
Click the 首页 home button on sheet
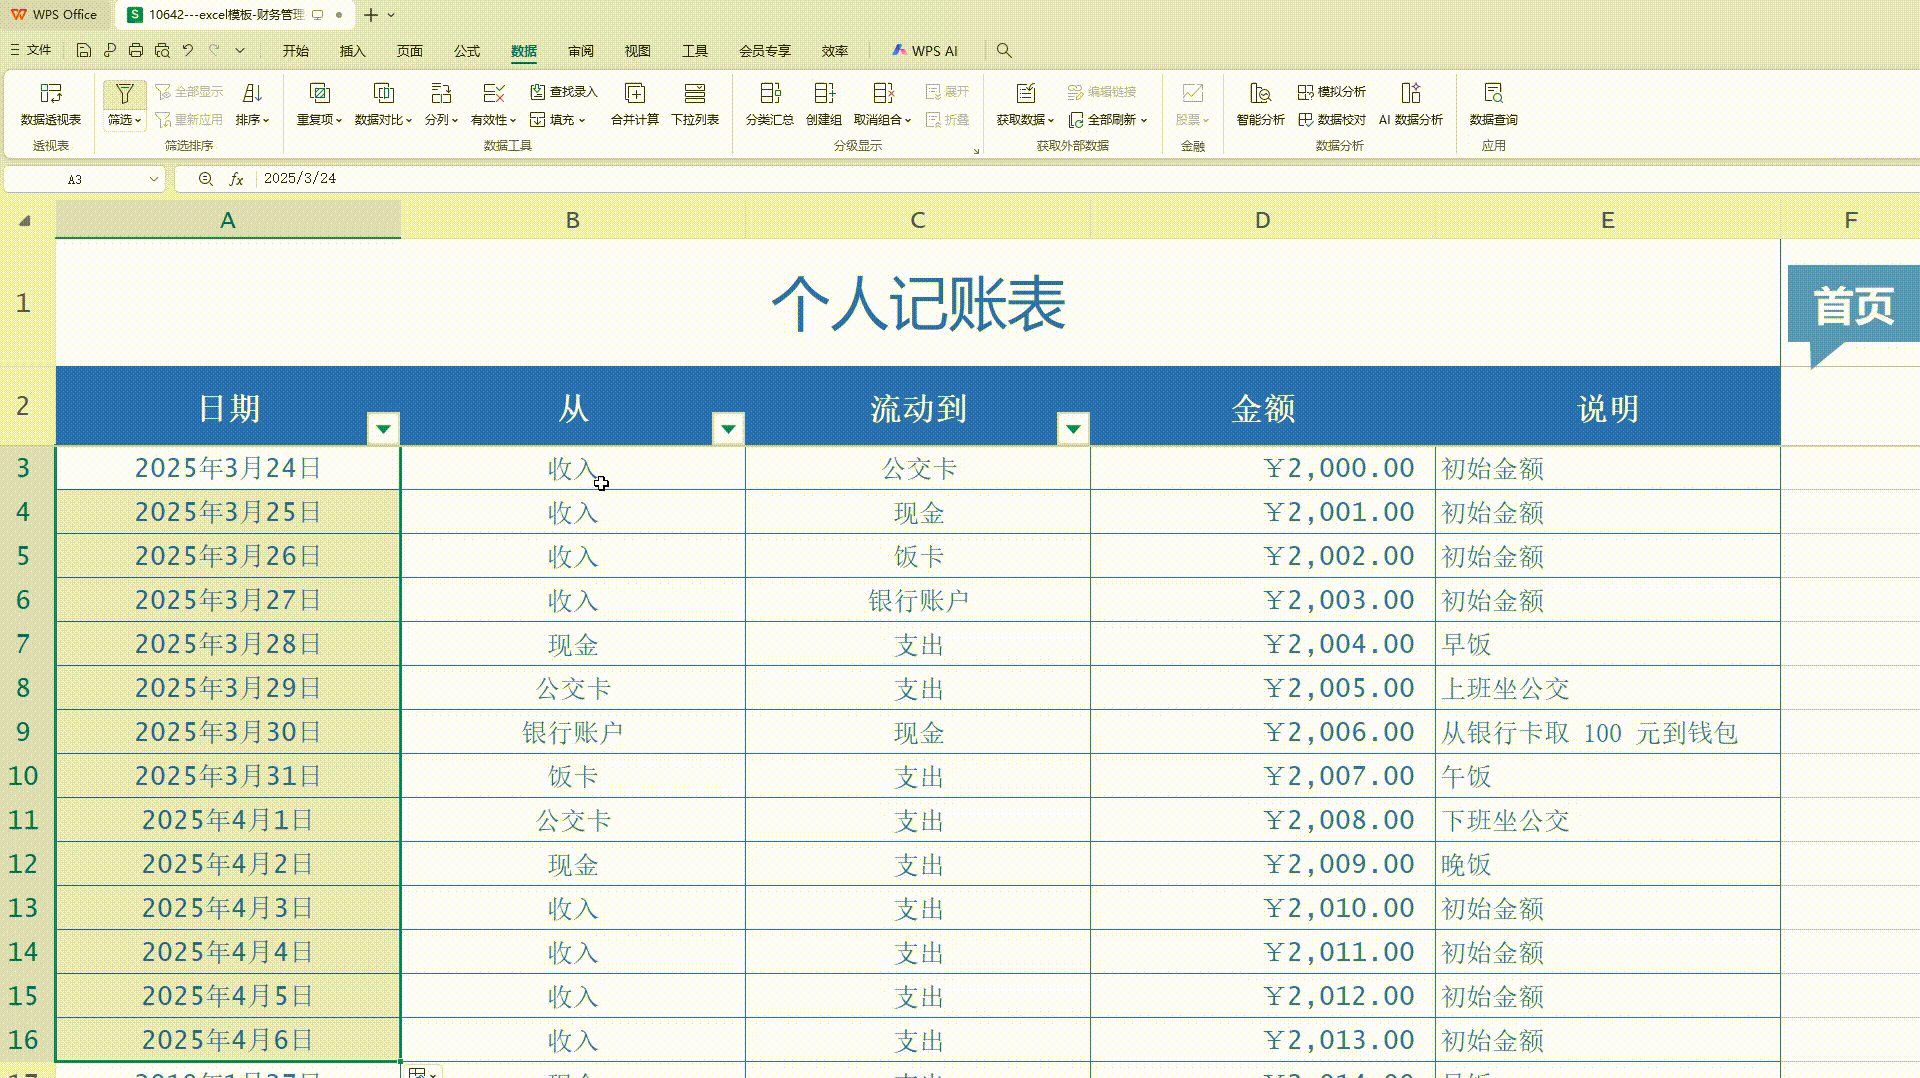coord(1853,306)
